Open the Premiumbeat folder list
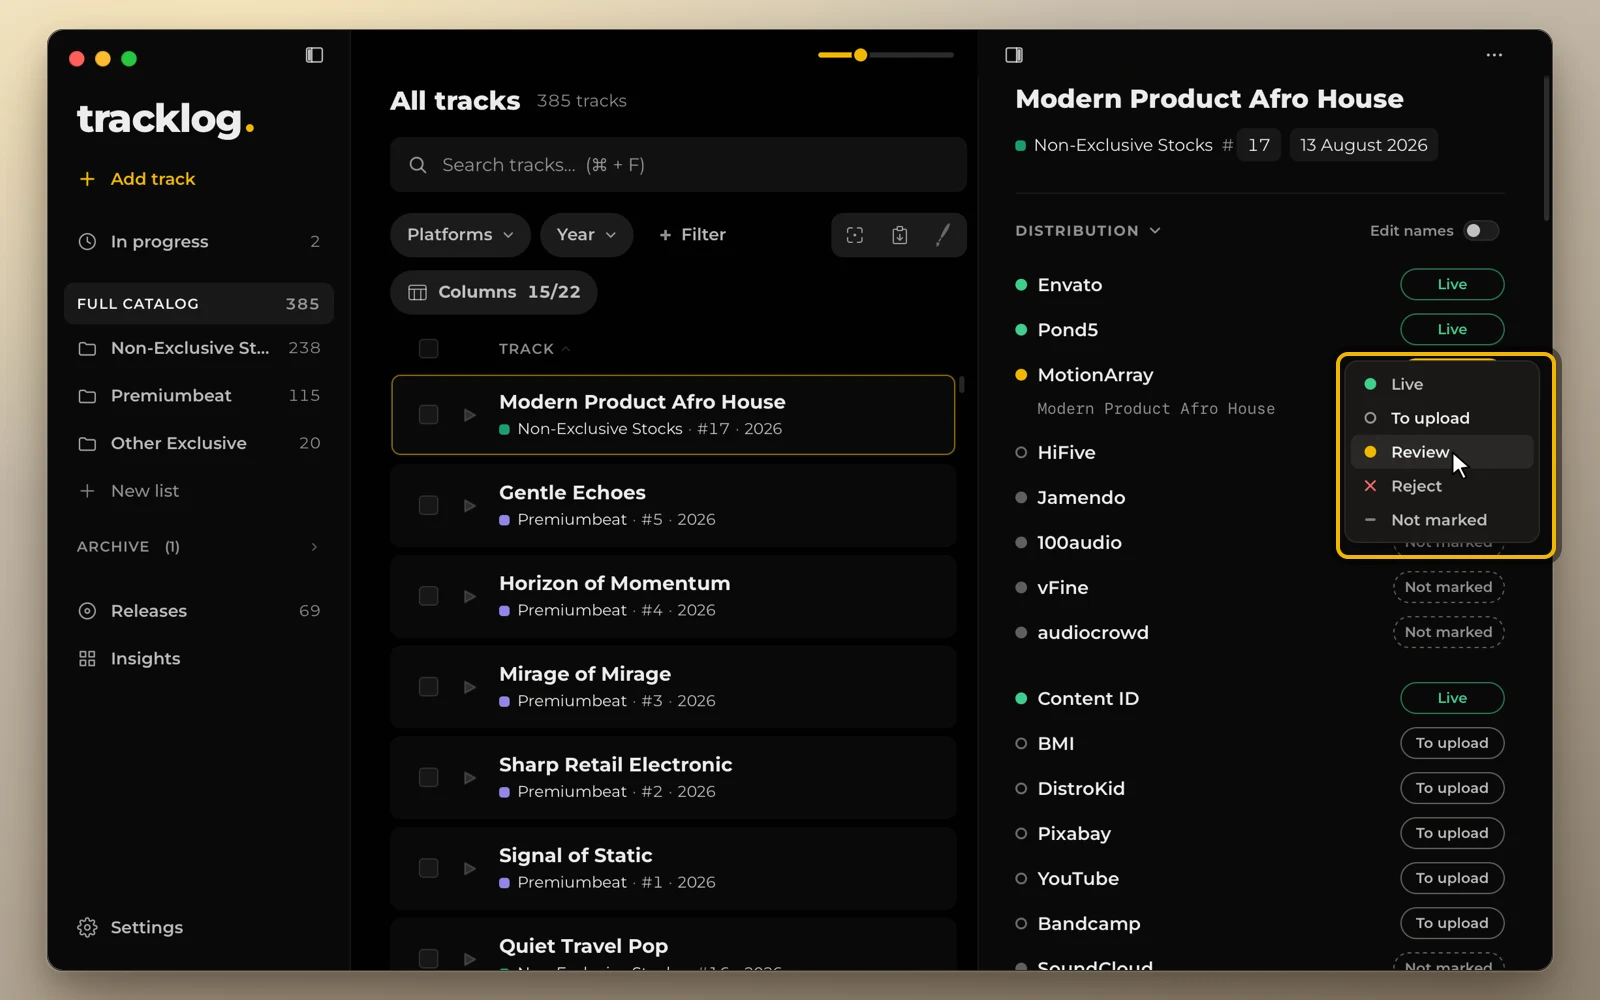Viewport: 1600px width, 1000px height. 199,396
